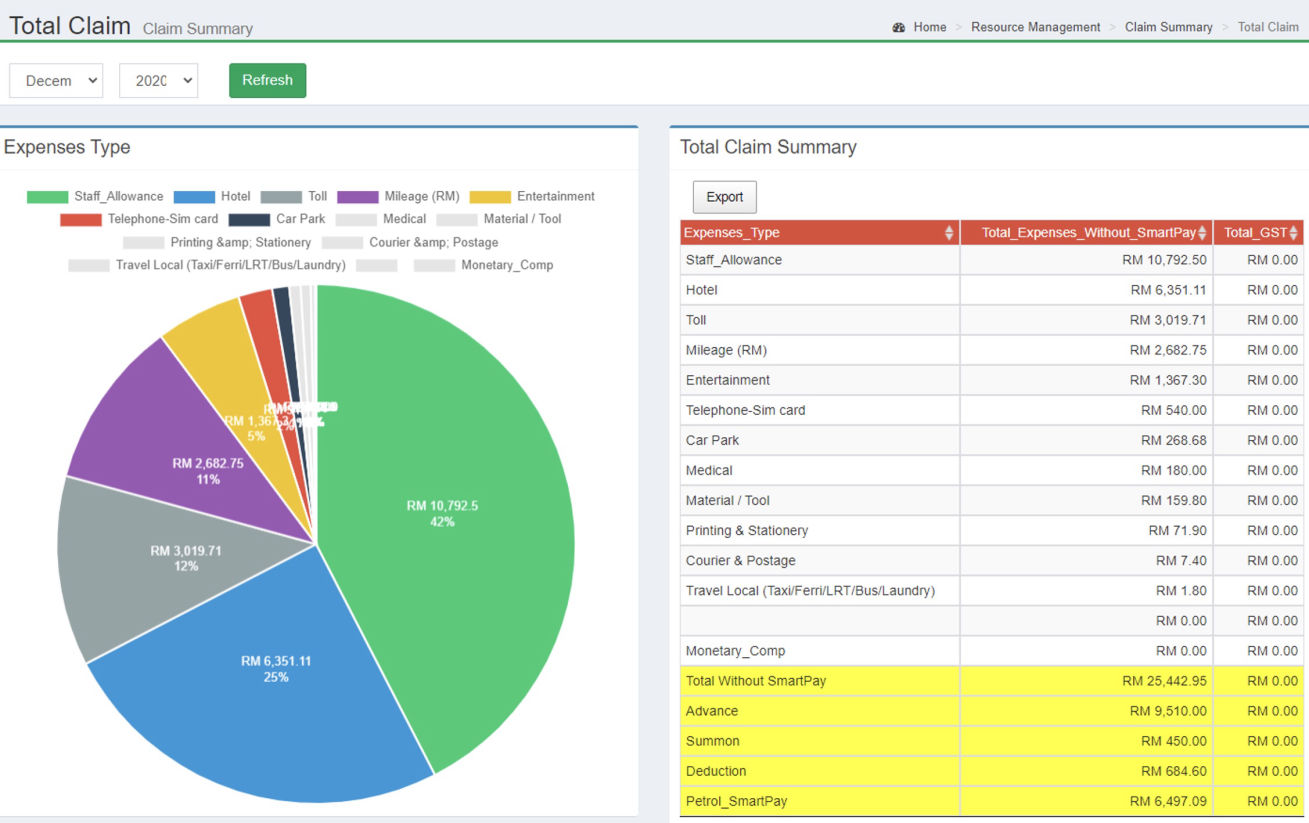The height and width of the screenshot is (823, 1309).
Task: Toggle Hotel legend entry
Action: pos(212,197)
